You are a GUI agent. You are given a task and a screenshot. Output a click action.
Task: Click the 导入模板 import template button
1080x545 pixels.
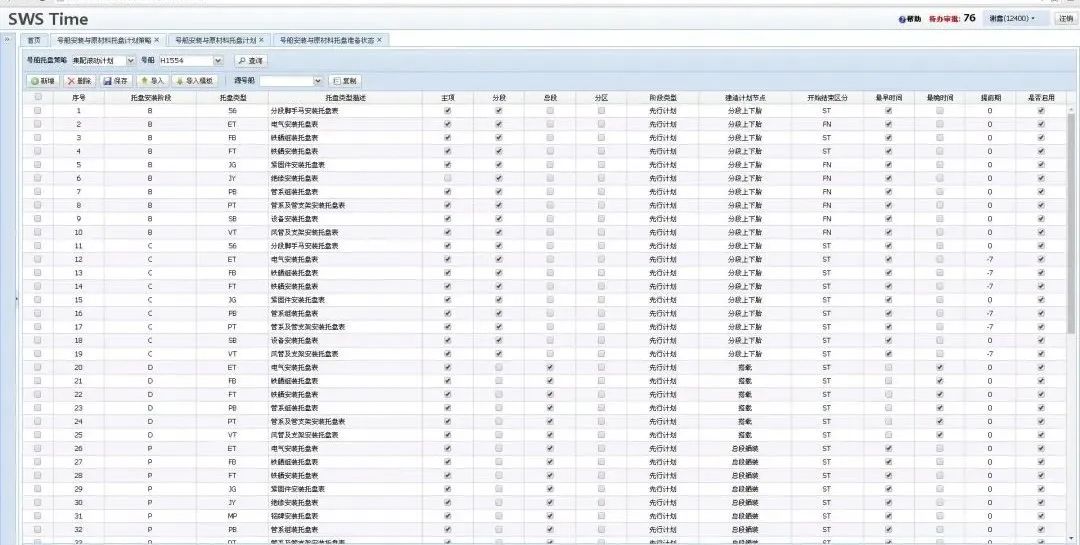coord(195,80)
